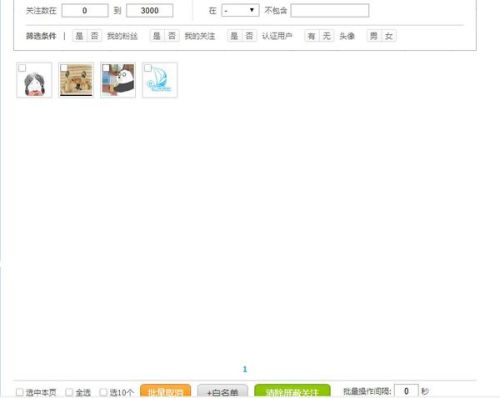Select 否 for 认证用户 filter
Screen dimensions: 500x398
coord(249,36)
